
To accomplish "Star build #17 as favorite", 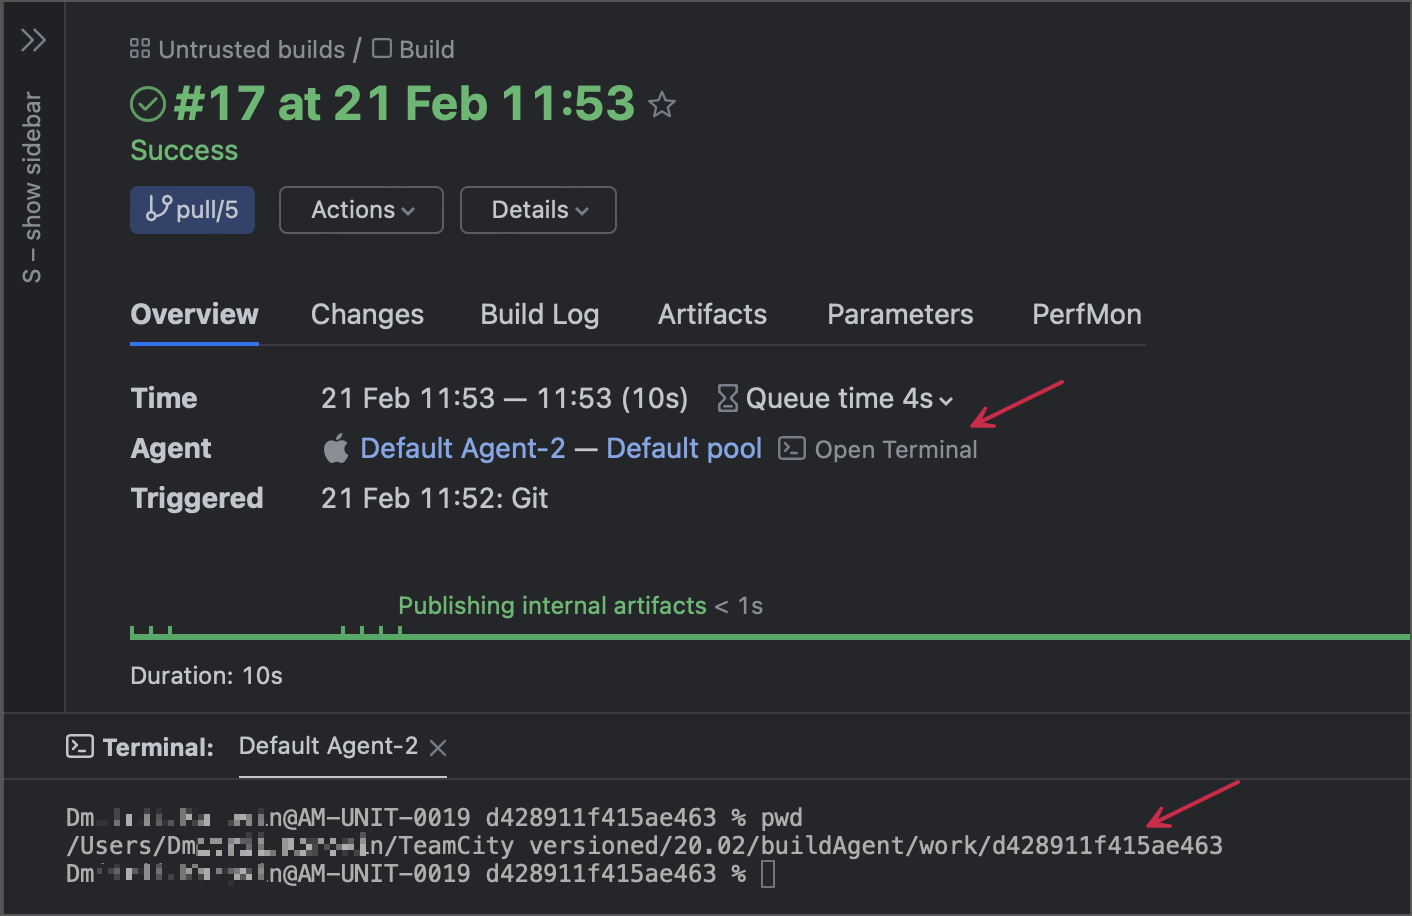I will coord(662,103).
